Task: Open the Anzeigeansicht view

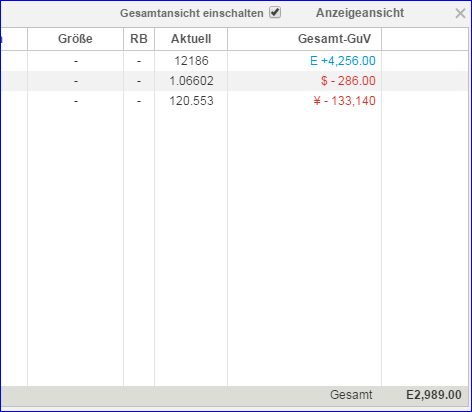Action: click(x=360, y=13)
